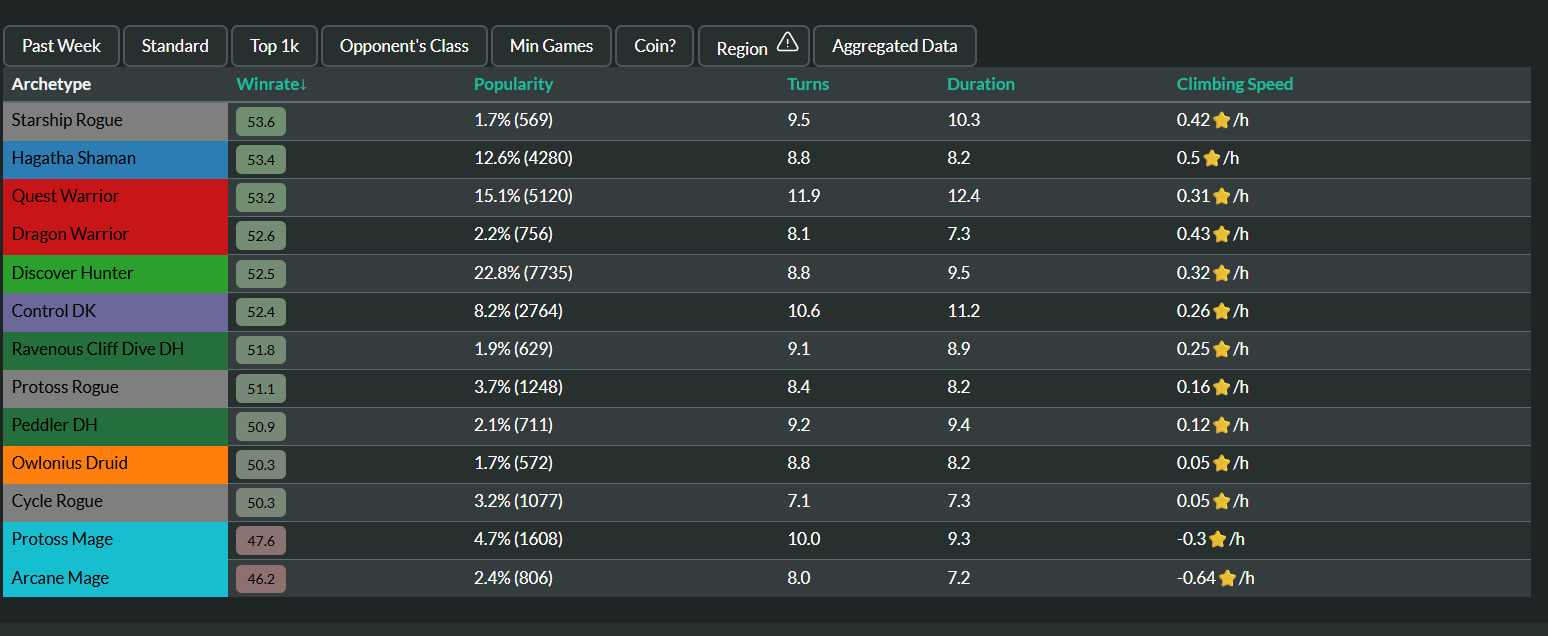Click the orange Owlonius Druid cell

pyautogui.click(x=70, y=463)
